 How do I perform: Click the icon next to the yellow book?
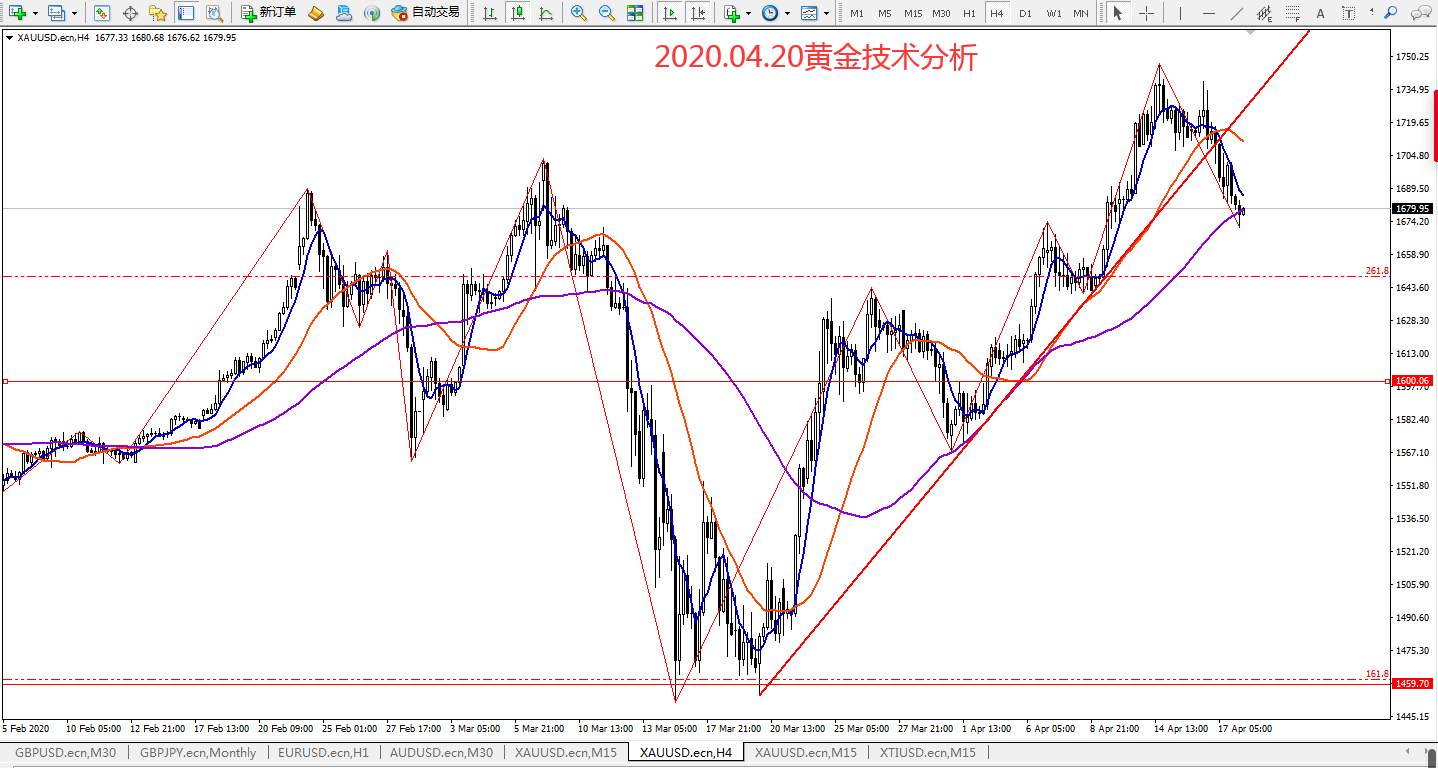tap(343, 13)
